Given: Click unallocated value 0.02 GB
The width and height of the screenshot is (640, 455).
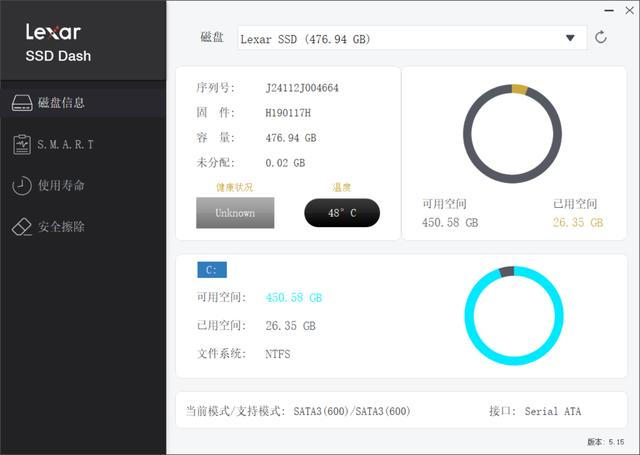Looking at the screenshot, I should click(x=285, y=163).
